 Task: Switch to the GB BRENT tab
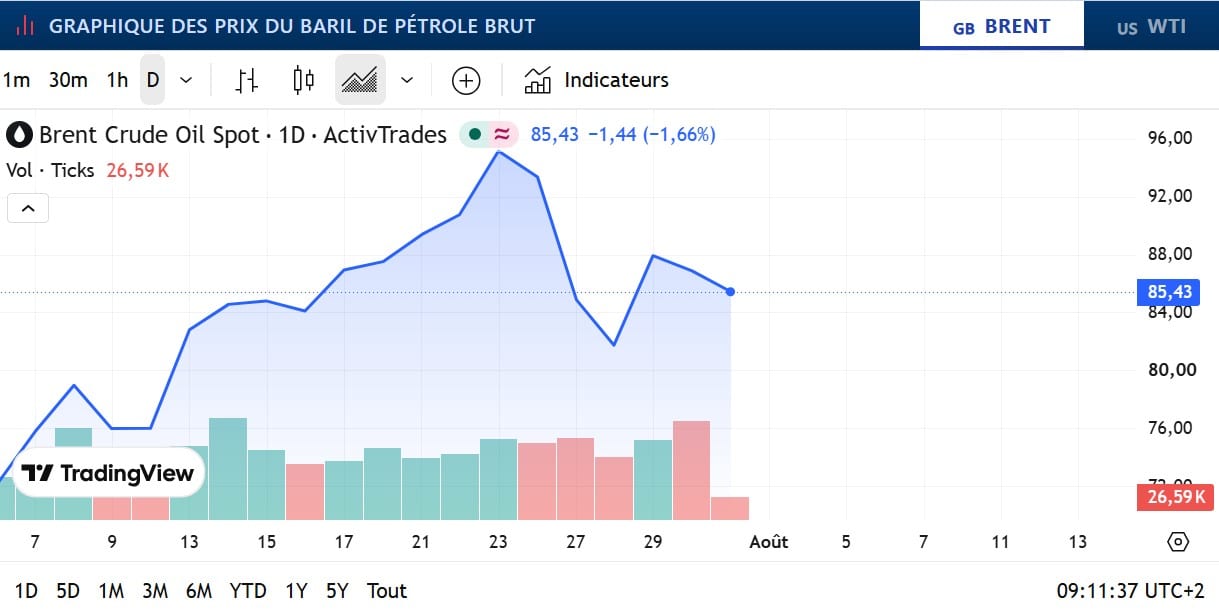tap(1002, 26)
